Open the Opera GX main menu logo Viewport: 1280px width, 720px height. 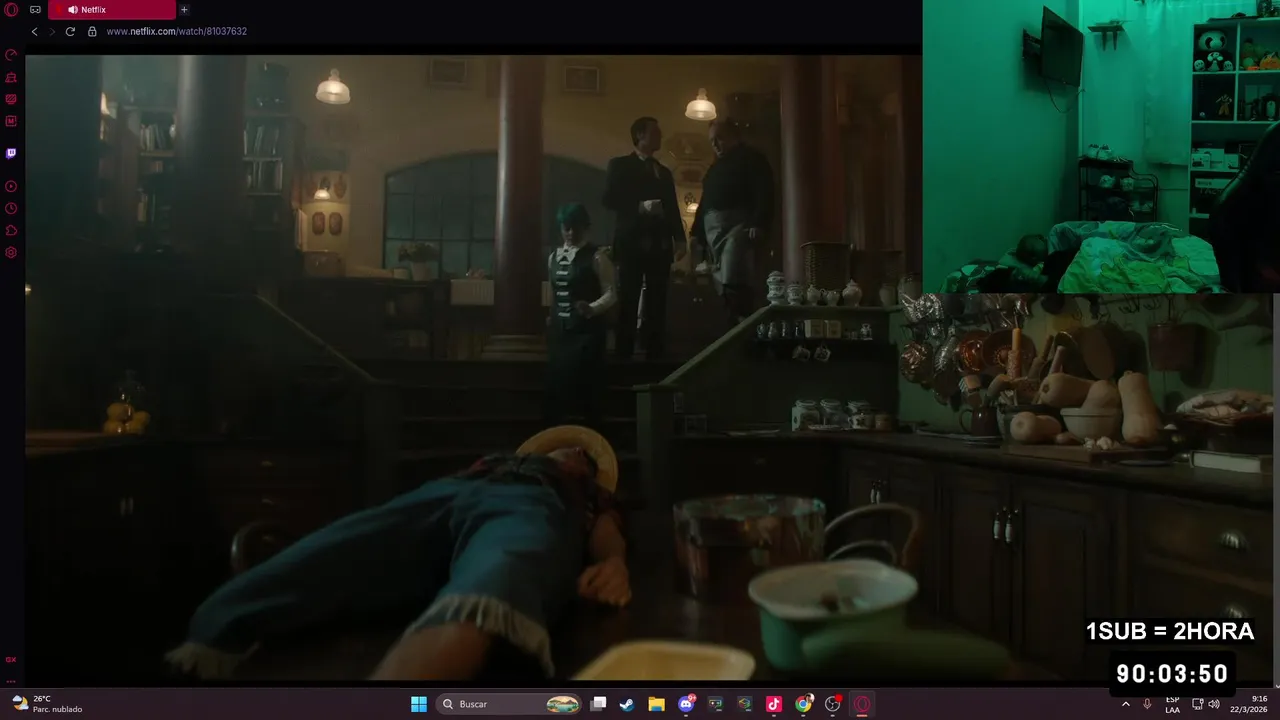11,10
